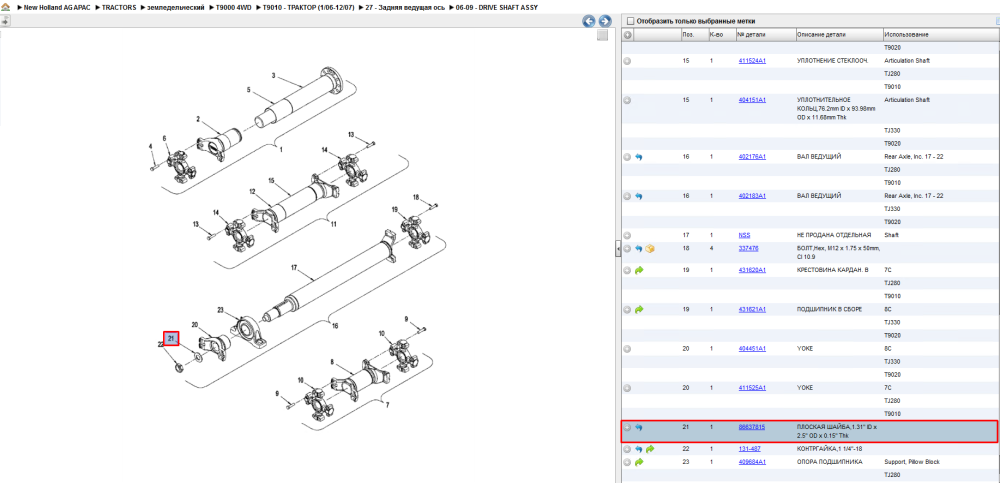Open part number link 131-487
This screenshot has height=483, width=1000.
pos(749,449)
